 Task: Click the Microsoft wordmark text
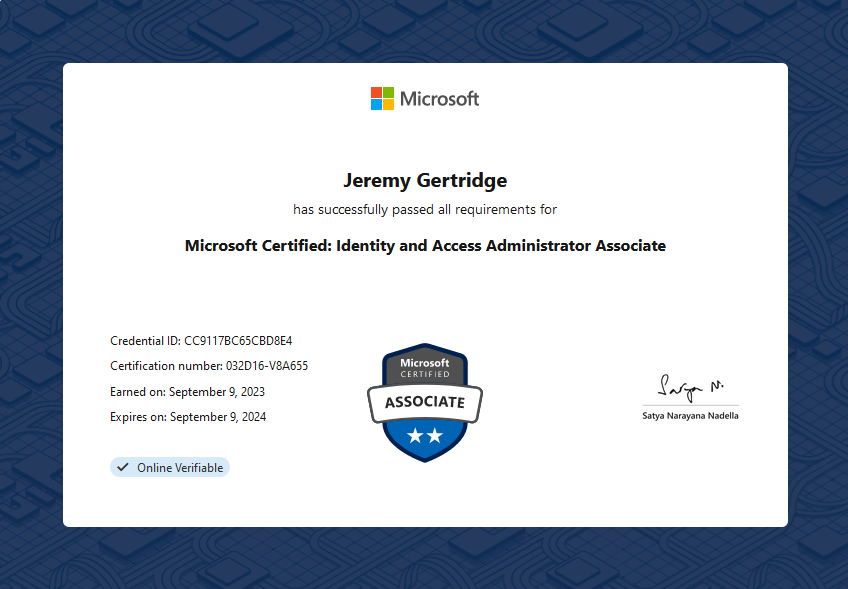coord(440,99)
